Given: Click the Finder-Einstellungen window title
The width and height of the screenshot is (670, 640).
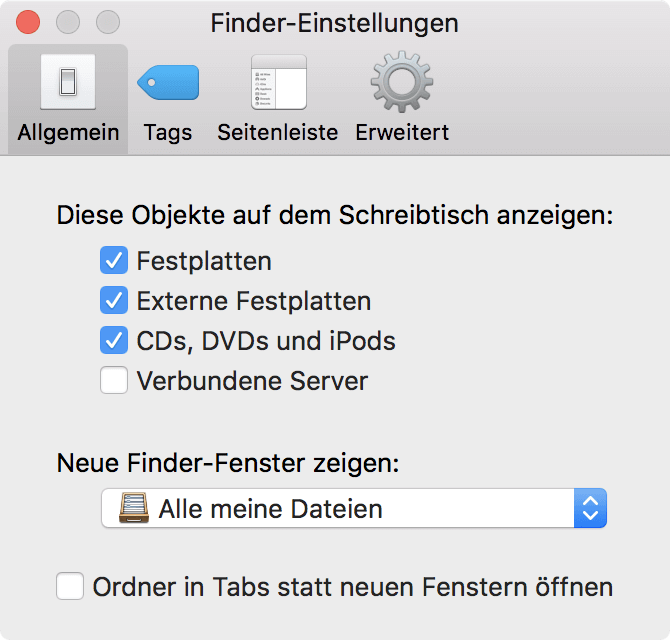Looking at the screenshot, I should [x=335, y=23].
